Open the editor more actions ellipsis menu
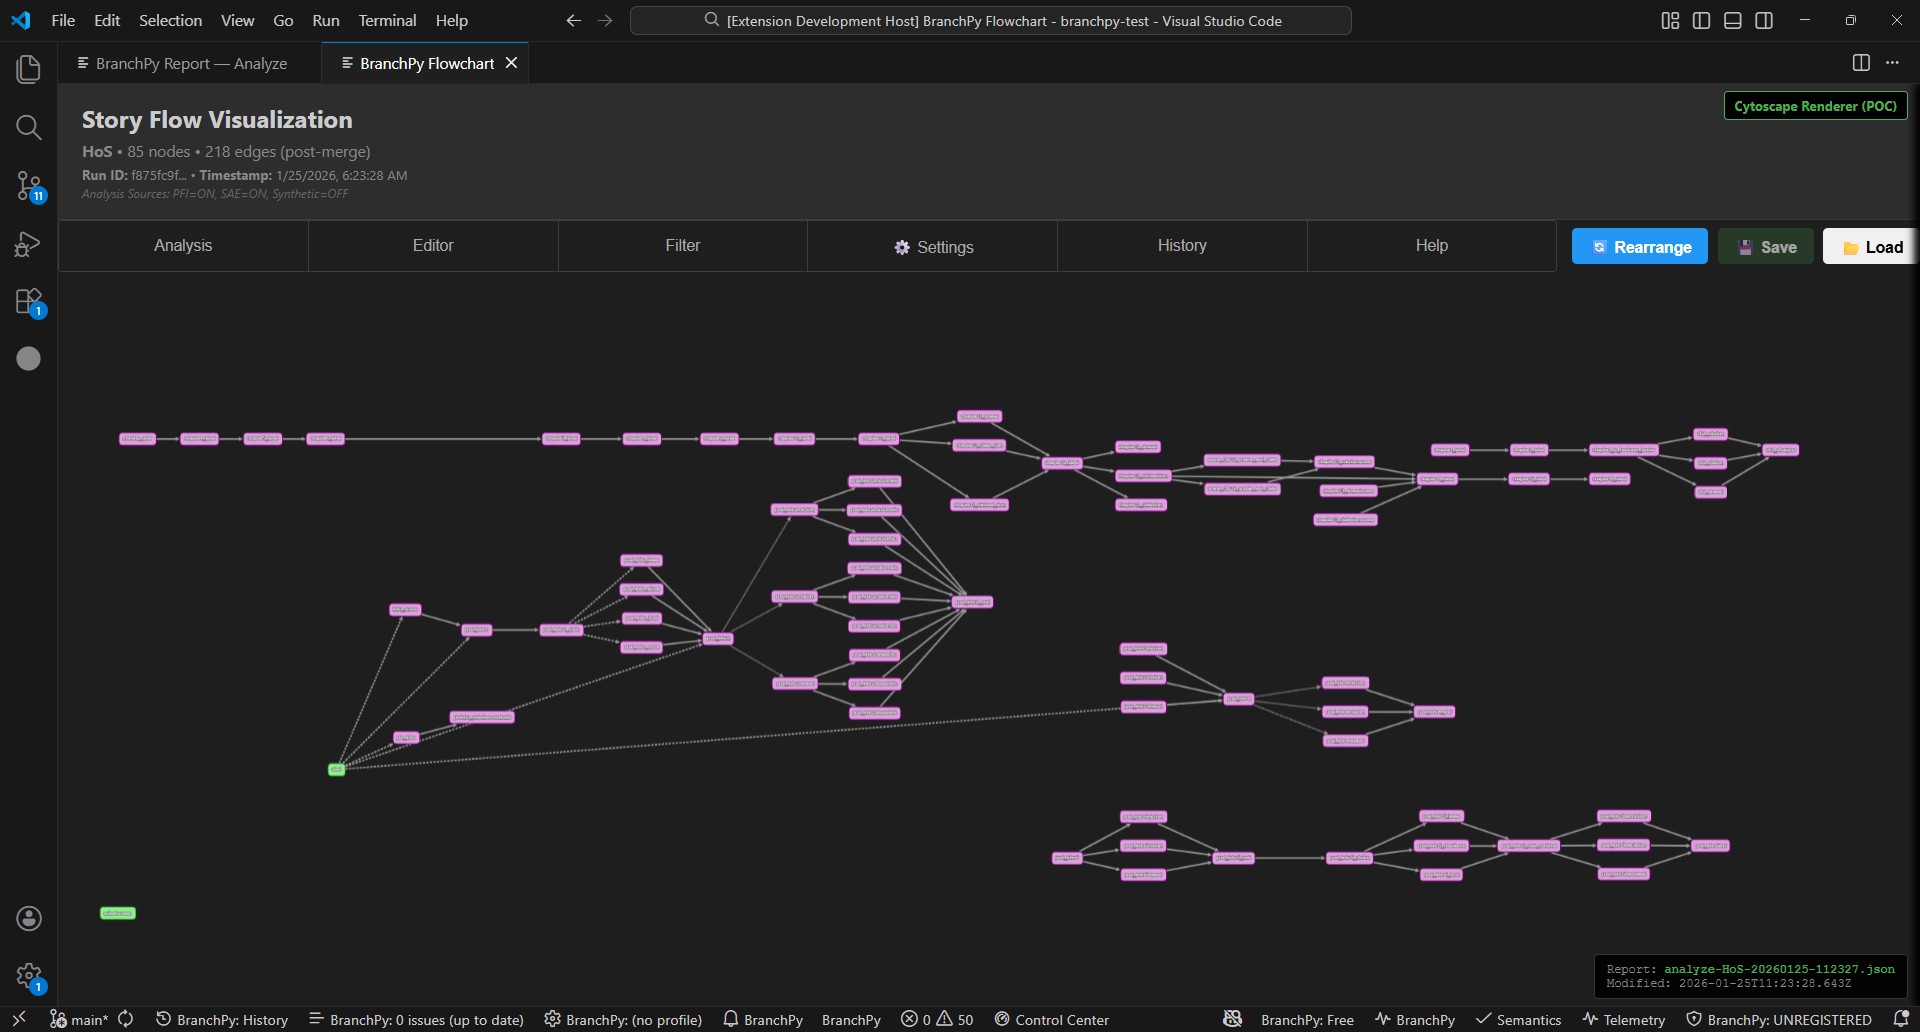The width and height of the screenshot is (1920, 1032). tap(1893, 62)
